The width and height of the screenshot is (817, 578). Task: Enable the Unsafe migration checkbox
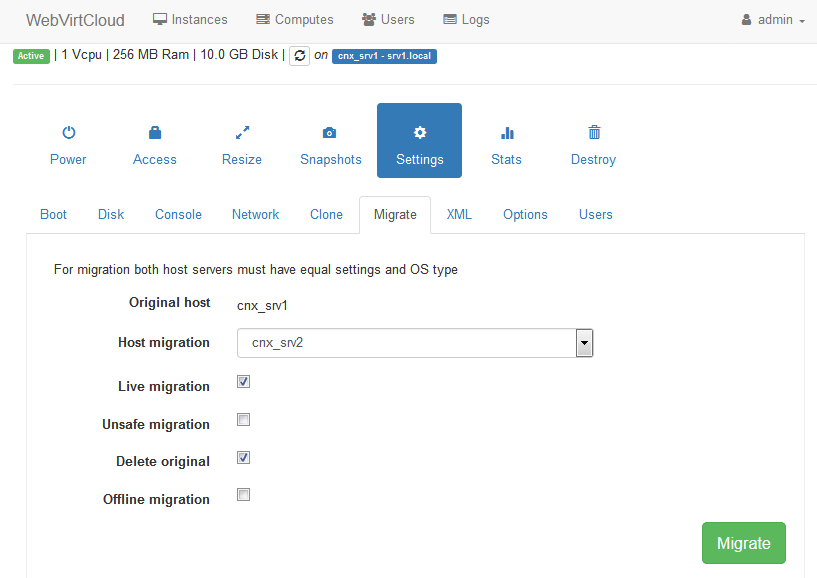coord(243,420)
